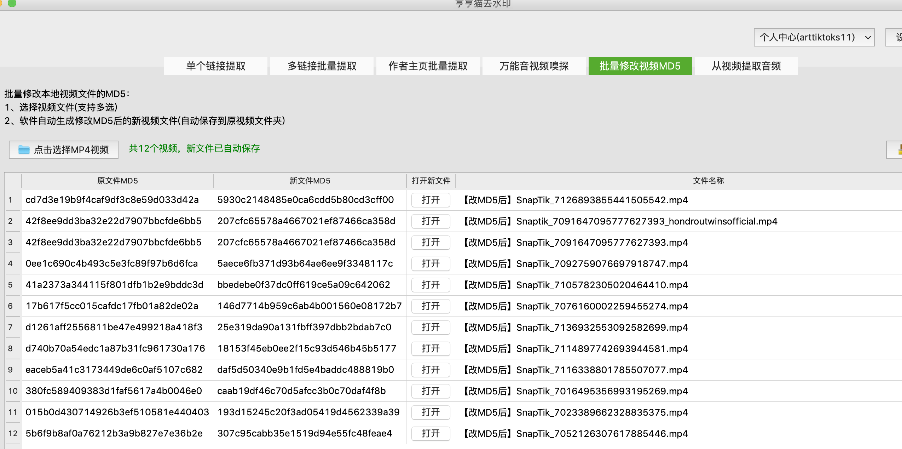902x449 pixels.
Task: Select original MD5 cd7d3e19b9f4caf9df3c8e59d033d42a
Action: [112, 200]
